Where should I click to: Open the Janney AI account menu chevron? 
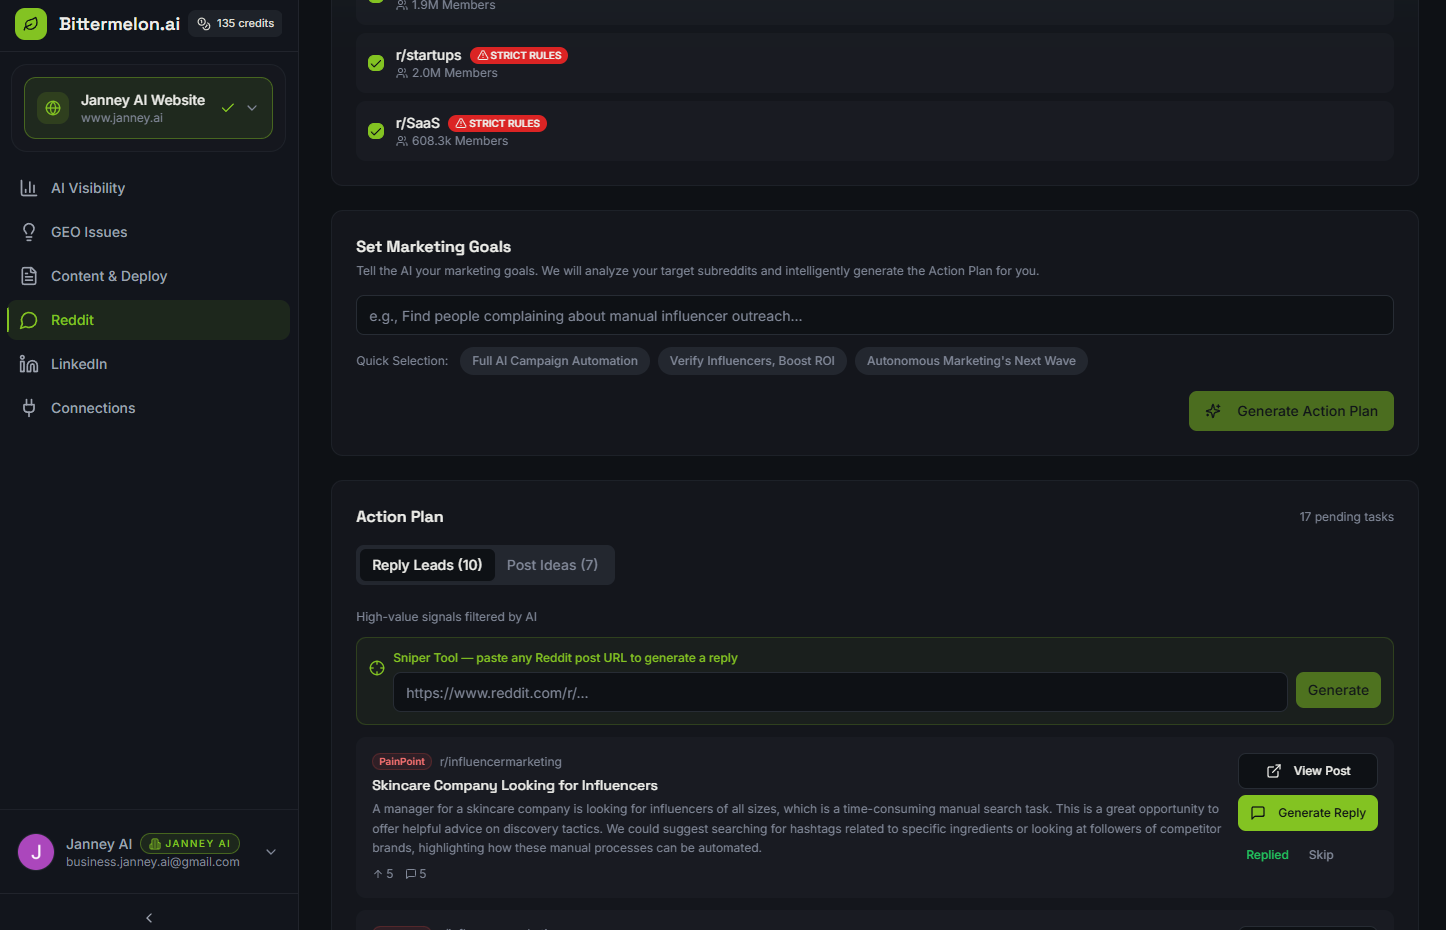coord(271,852)
